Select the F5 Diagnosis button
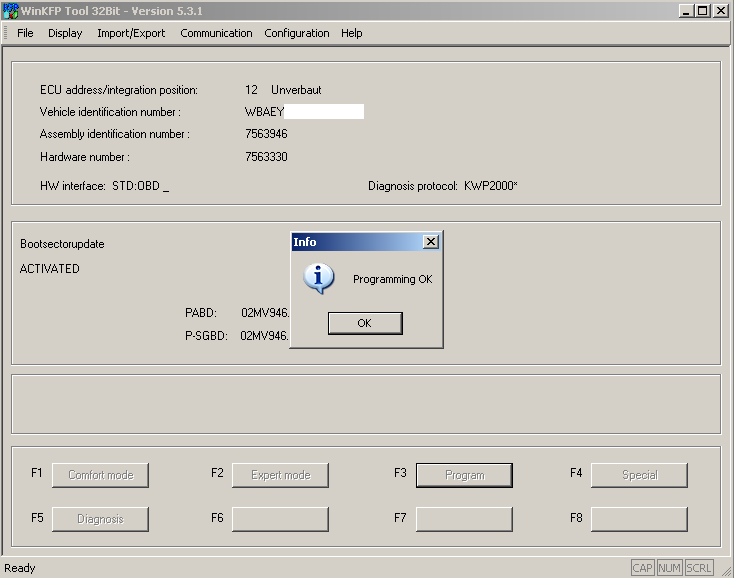 [100, 519]
